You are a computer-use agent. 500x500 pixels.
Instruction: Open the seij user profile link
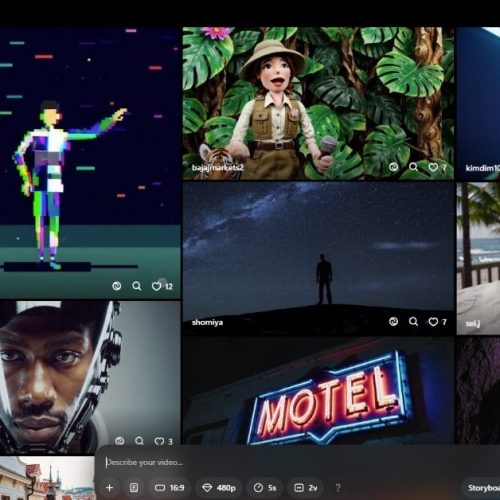473,323
